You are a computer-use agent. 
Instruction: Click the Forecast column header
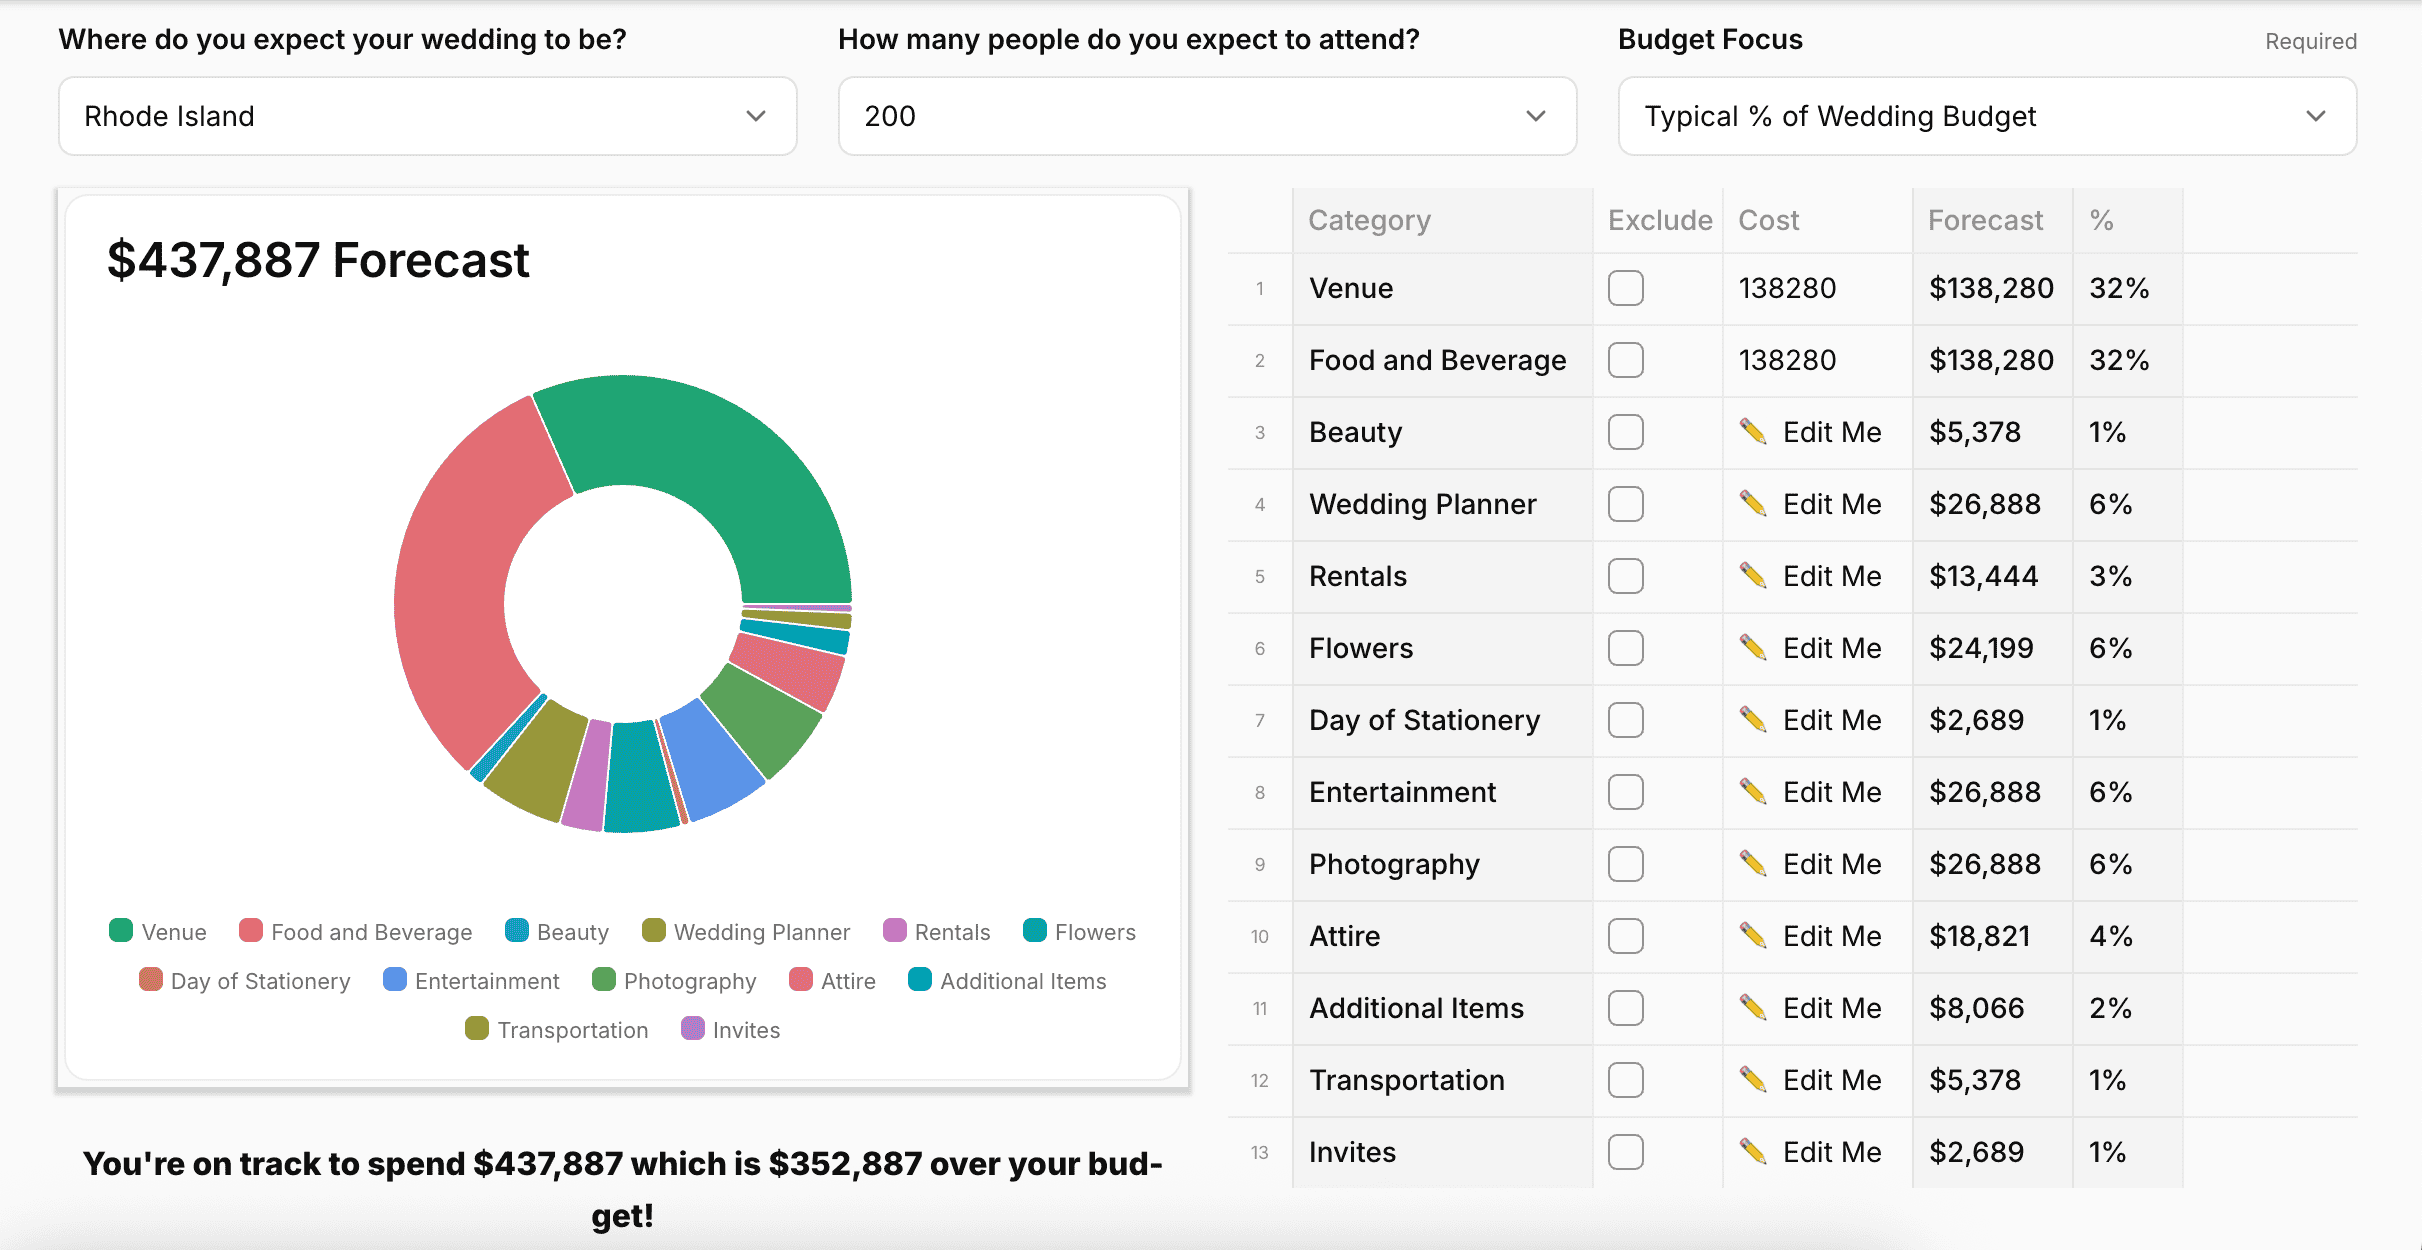pyautogui.click(x=1984, y=220)
